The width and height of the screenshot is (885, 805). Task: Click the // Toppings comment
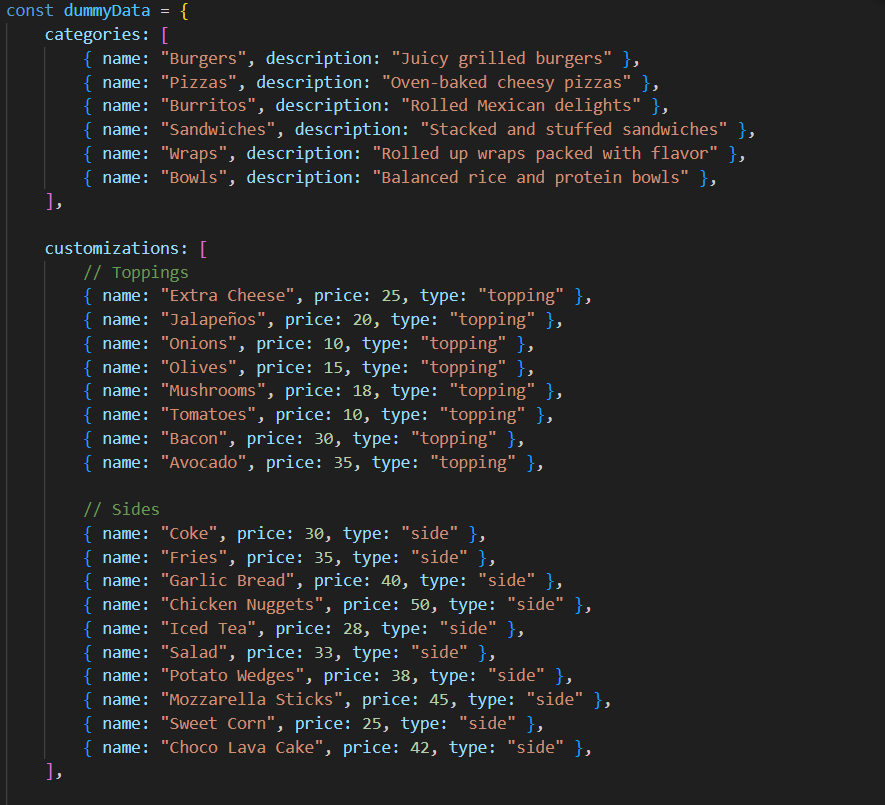(x=136, y=273)
